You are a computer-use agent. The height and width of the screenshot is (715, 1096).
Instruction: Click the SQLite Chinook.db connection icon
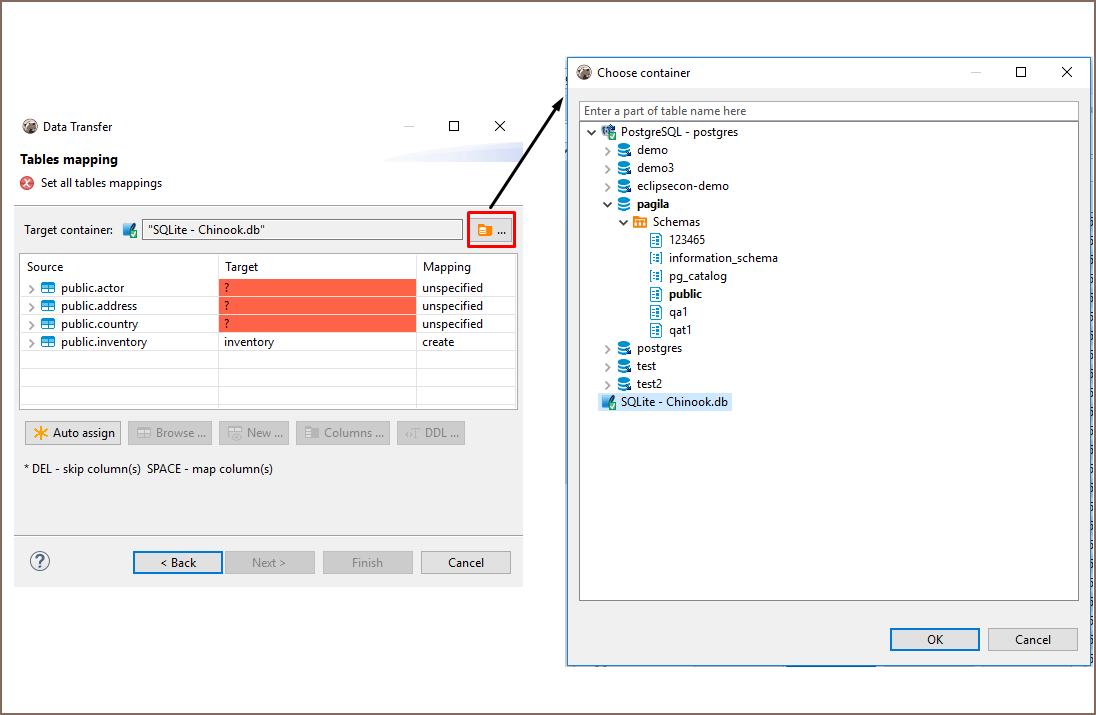click(607, 402)
